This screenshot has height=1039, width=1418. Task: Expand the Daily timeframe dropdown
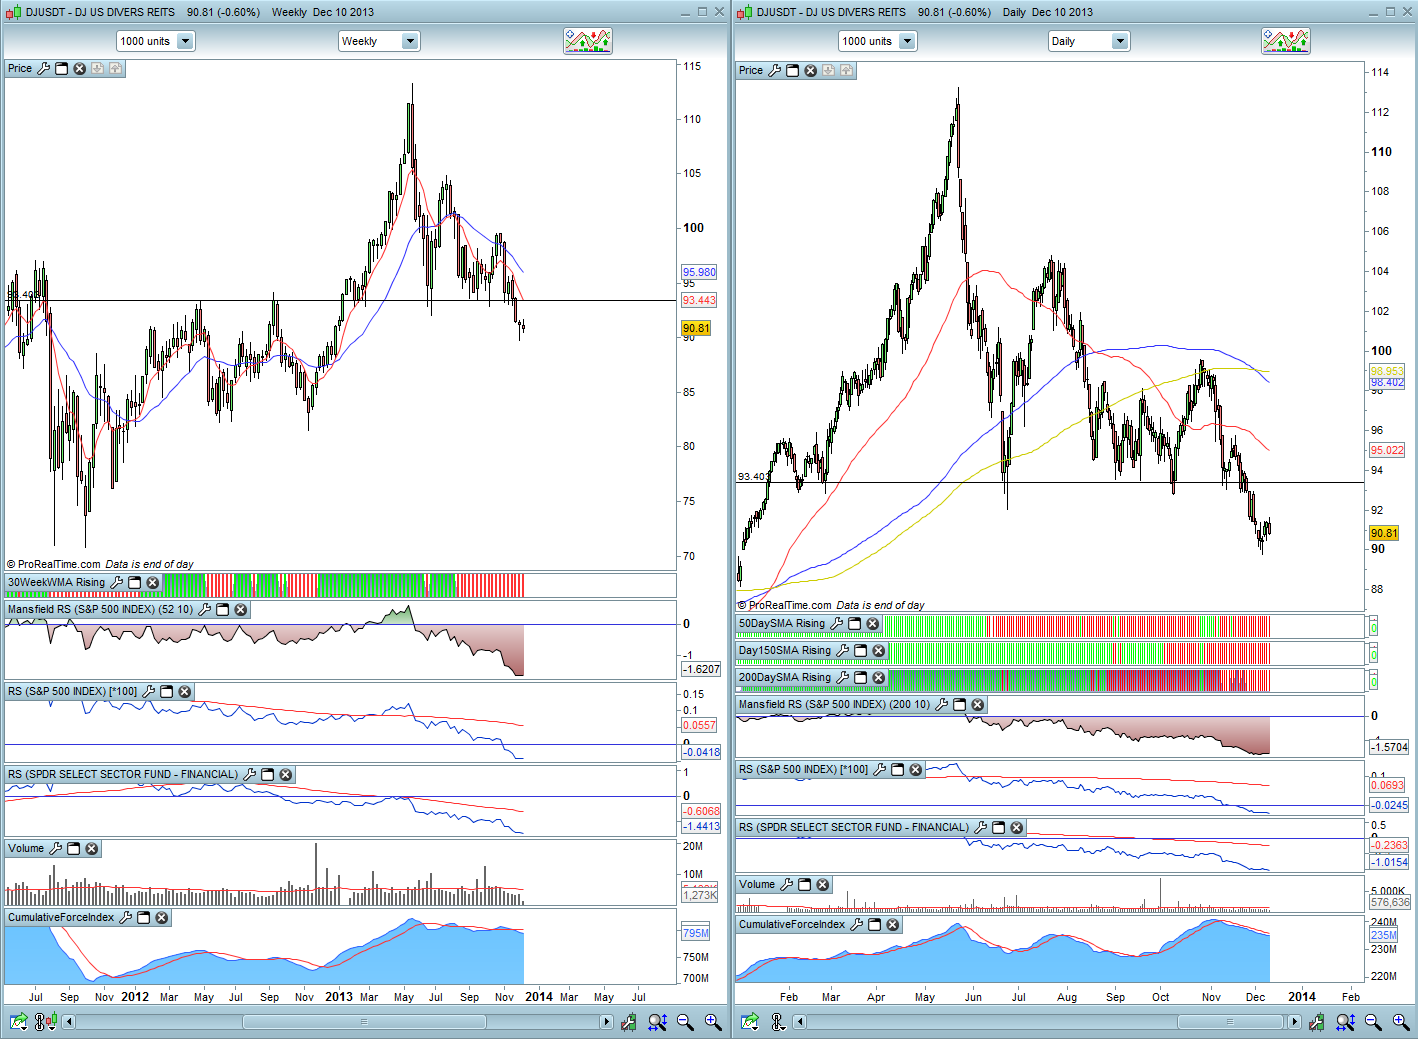tap(1119, 41)
